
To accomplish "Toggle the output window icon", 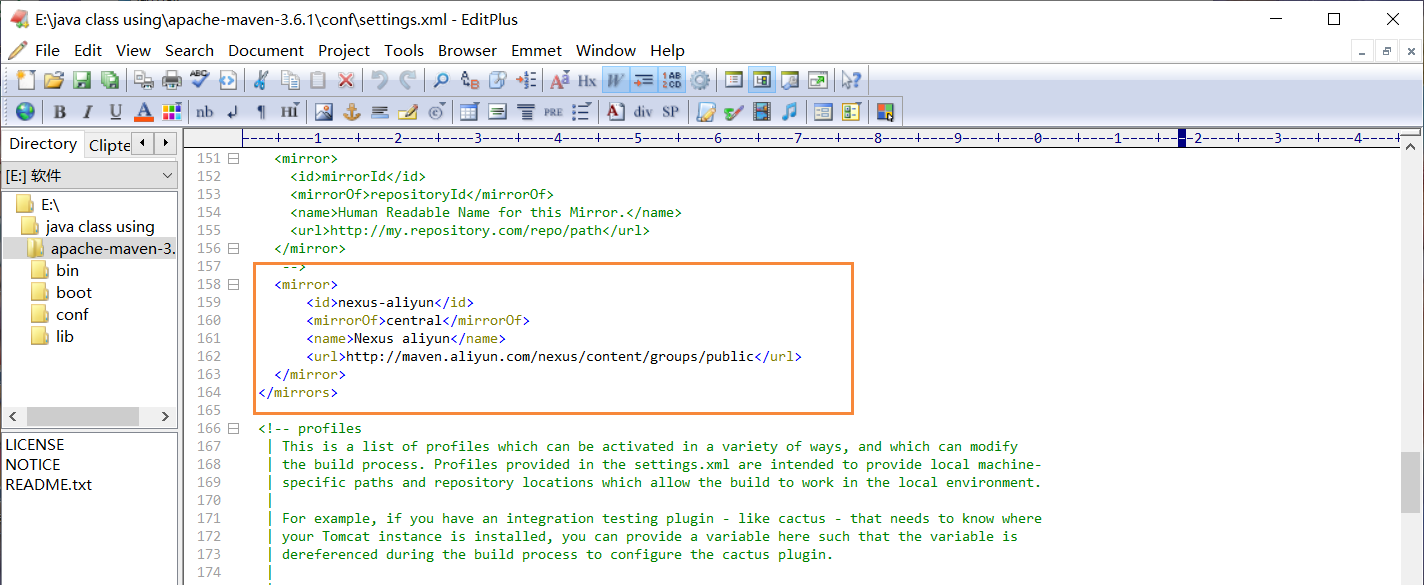I will pos(790,80).
